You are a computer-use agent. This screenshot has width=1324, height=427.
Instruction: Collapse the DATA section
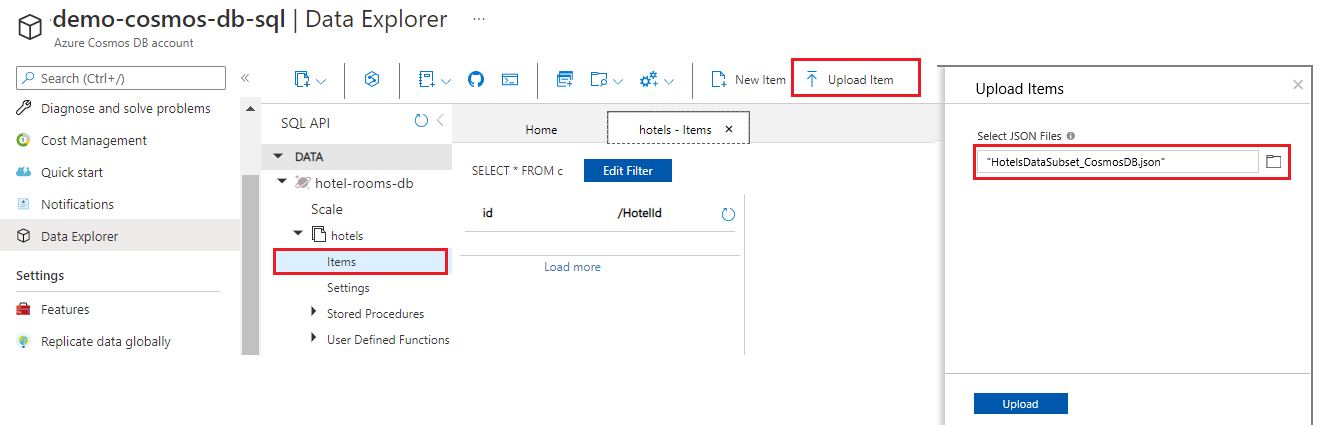(x=279, y=157)
